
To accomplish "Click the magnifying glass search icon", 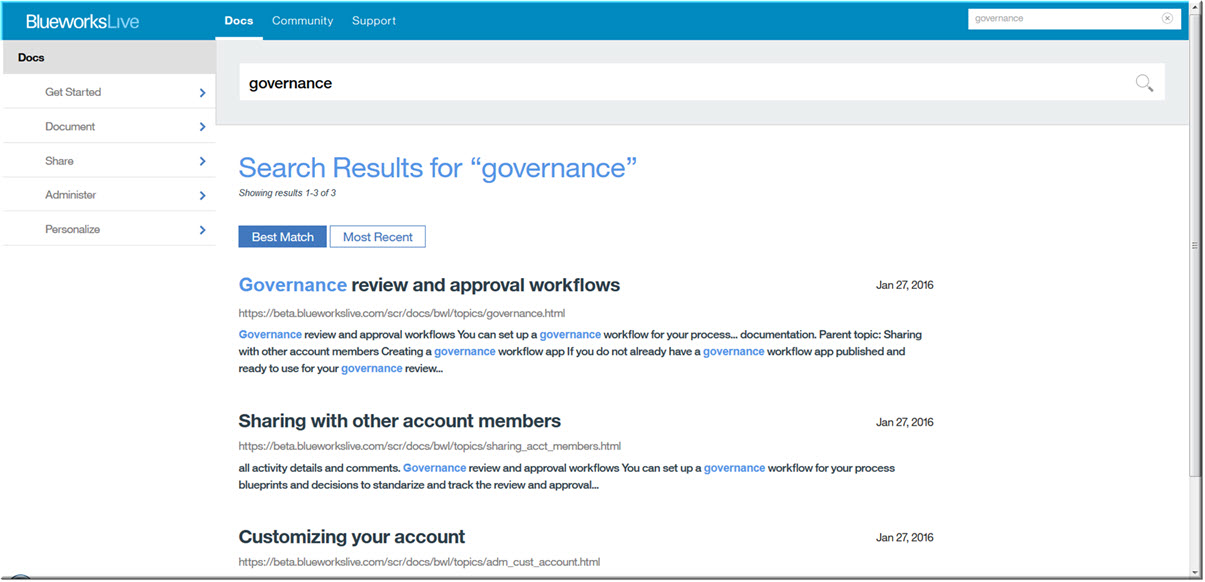I will (1144, 83).
